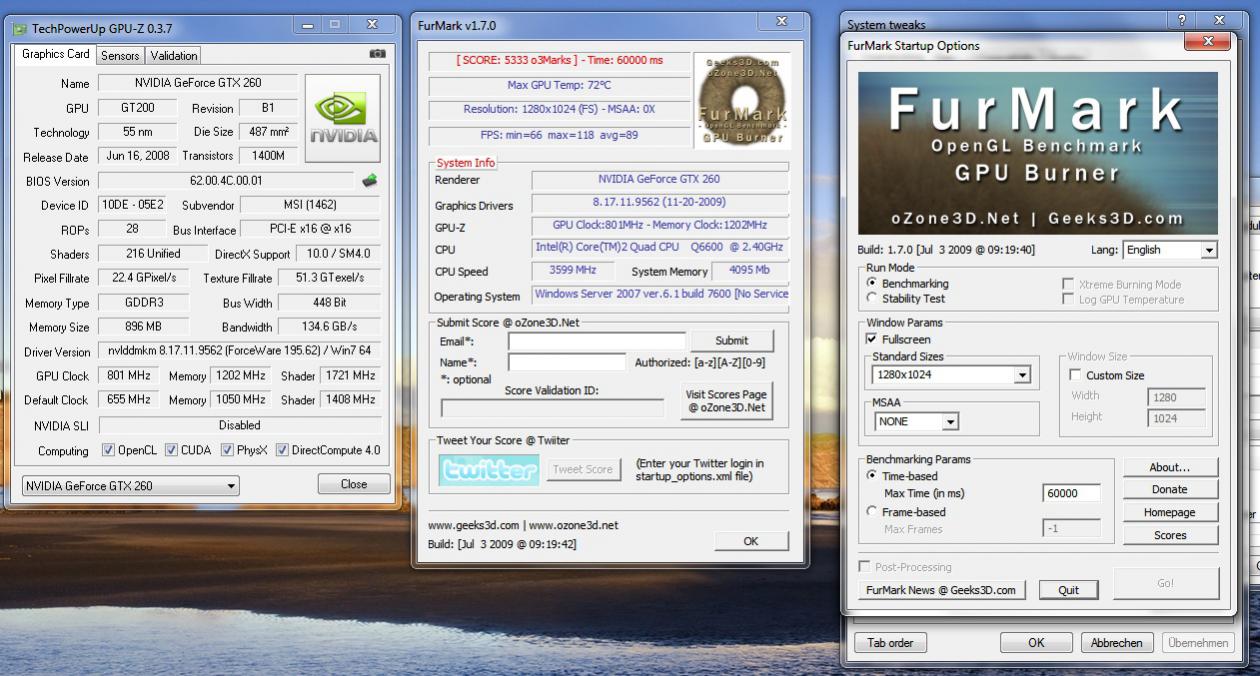Click the Bandwidth 134.6 GB/s field
The width and height of the screenshot is (1260, 676).
tap(329, 327)
